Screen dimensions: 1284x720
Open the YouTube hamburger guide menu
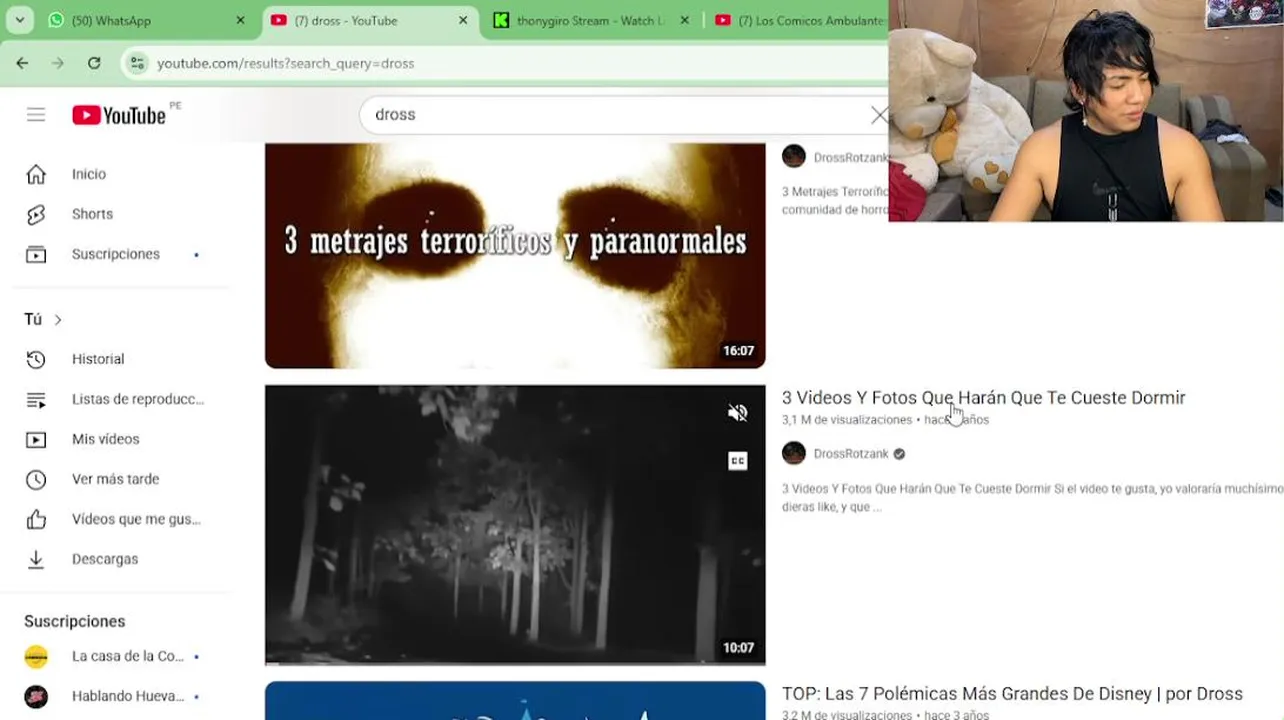click(36, 115)
